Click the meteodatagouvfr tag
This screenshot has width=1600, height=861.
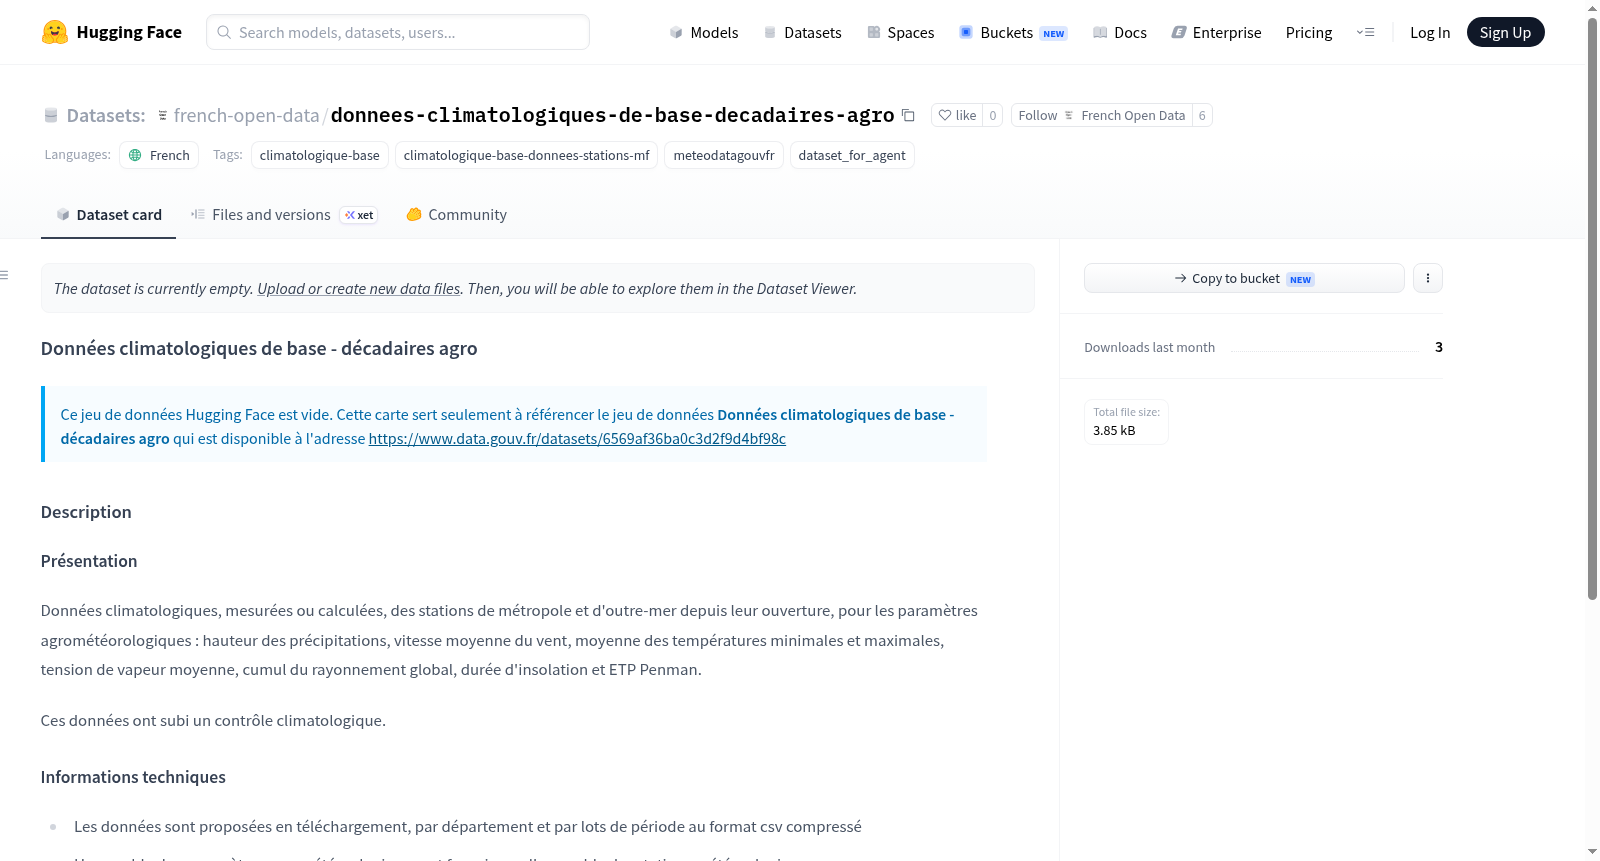click(x=724, y=155)
